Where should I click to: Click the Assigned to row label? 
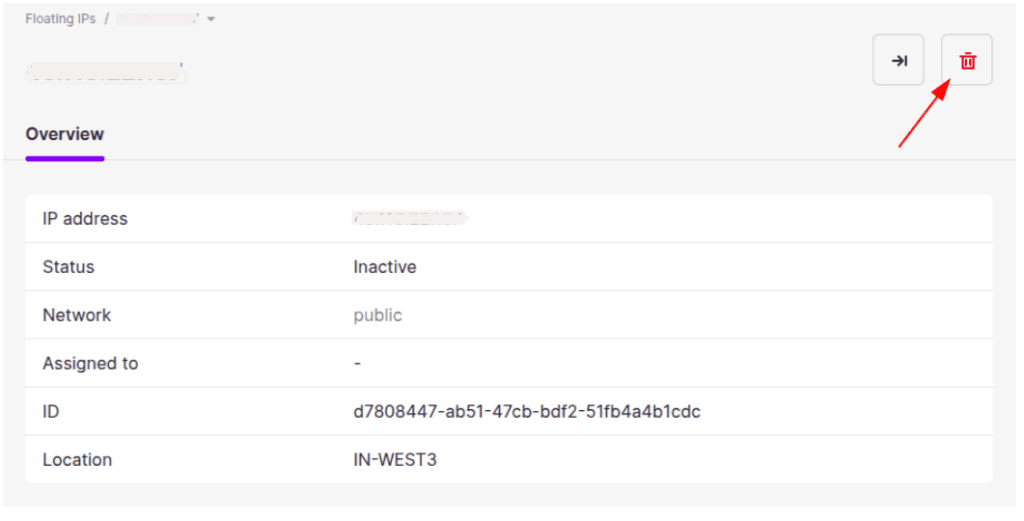90,363
